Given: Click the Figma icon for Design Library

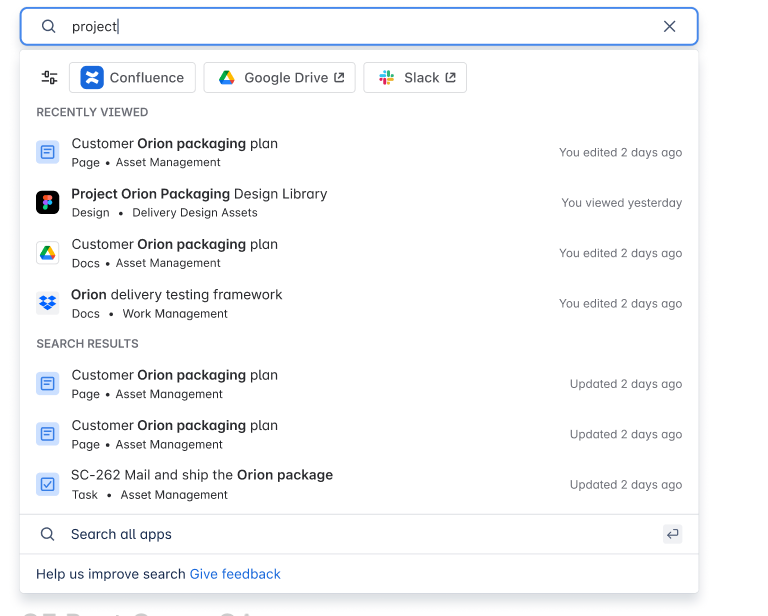Looking at the screenshot, I should click(48, 203).
